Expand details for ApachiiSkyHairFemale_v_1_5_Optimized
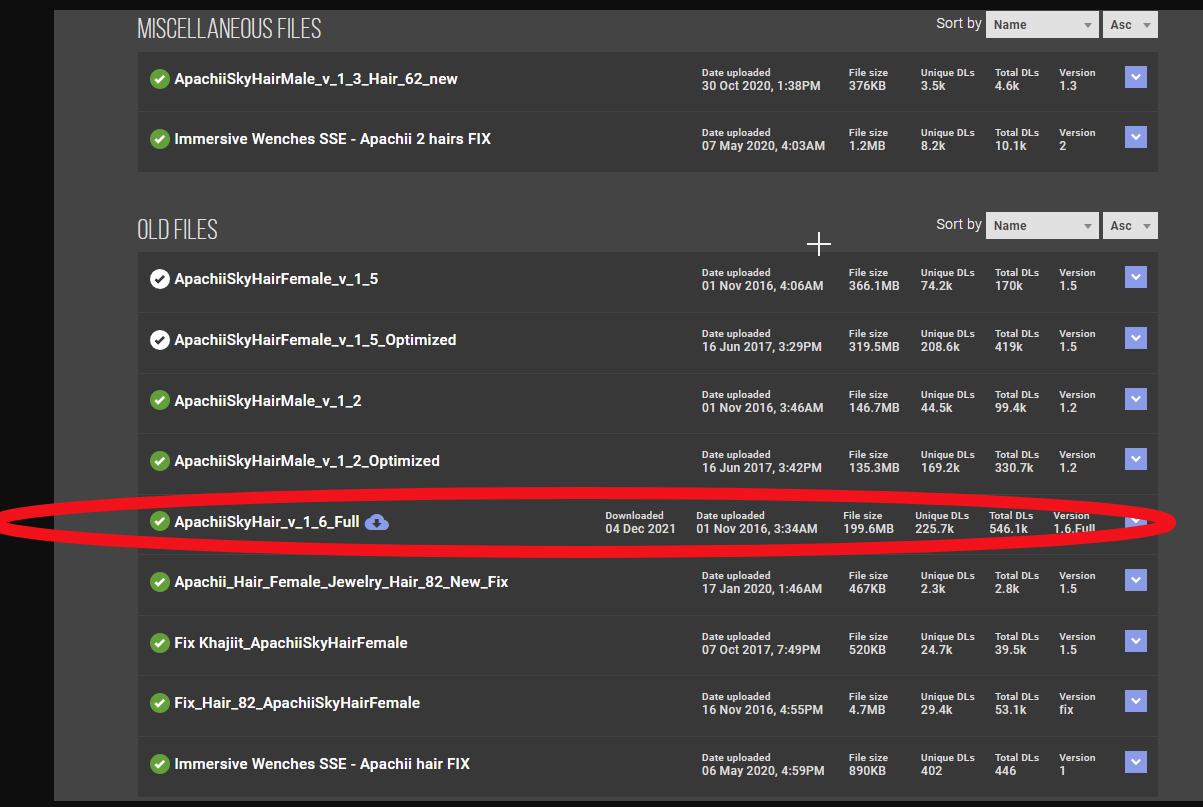The image size is (1203, 807). tap(1135, 339)
